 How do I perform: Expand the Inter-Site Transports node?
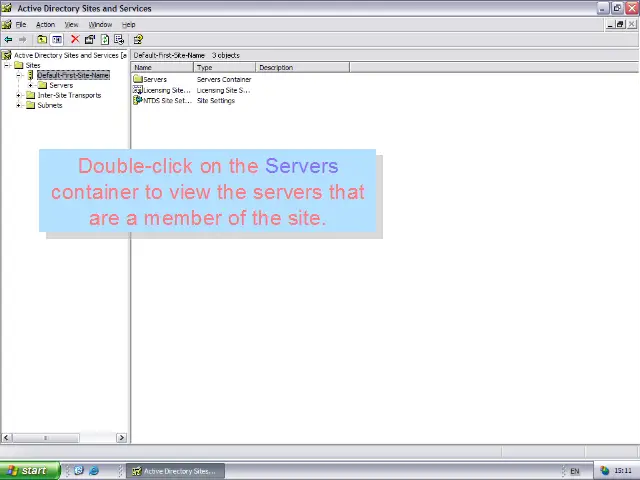pos(19,95)
